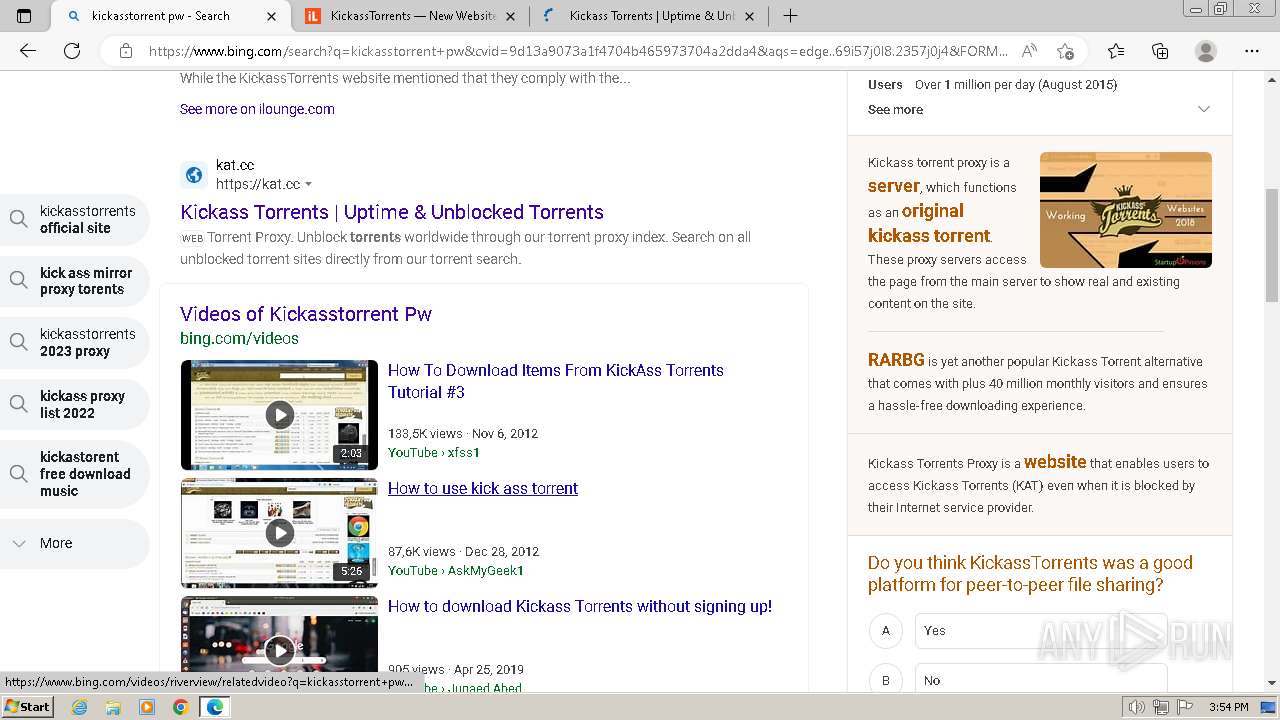Open How to use kick ass torrent link
The height and width of the screenshot is (720, 1280).
pos(483,488)
